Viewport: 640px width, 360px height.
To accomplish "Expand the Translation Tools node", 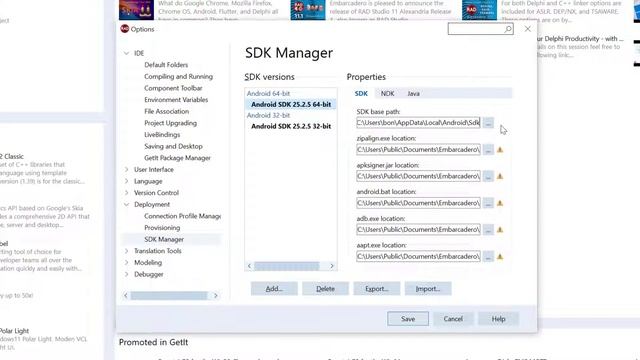I will [x=127, y=251].
